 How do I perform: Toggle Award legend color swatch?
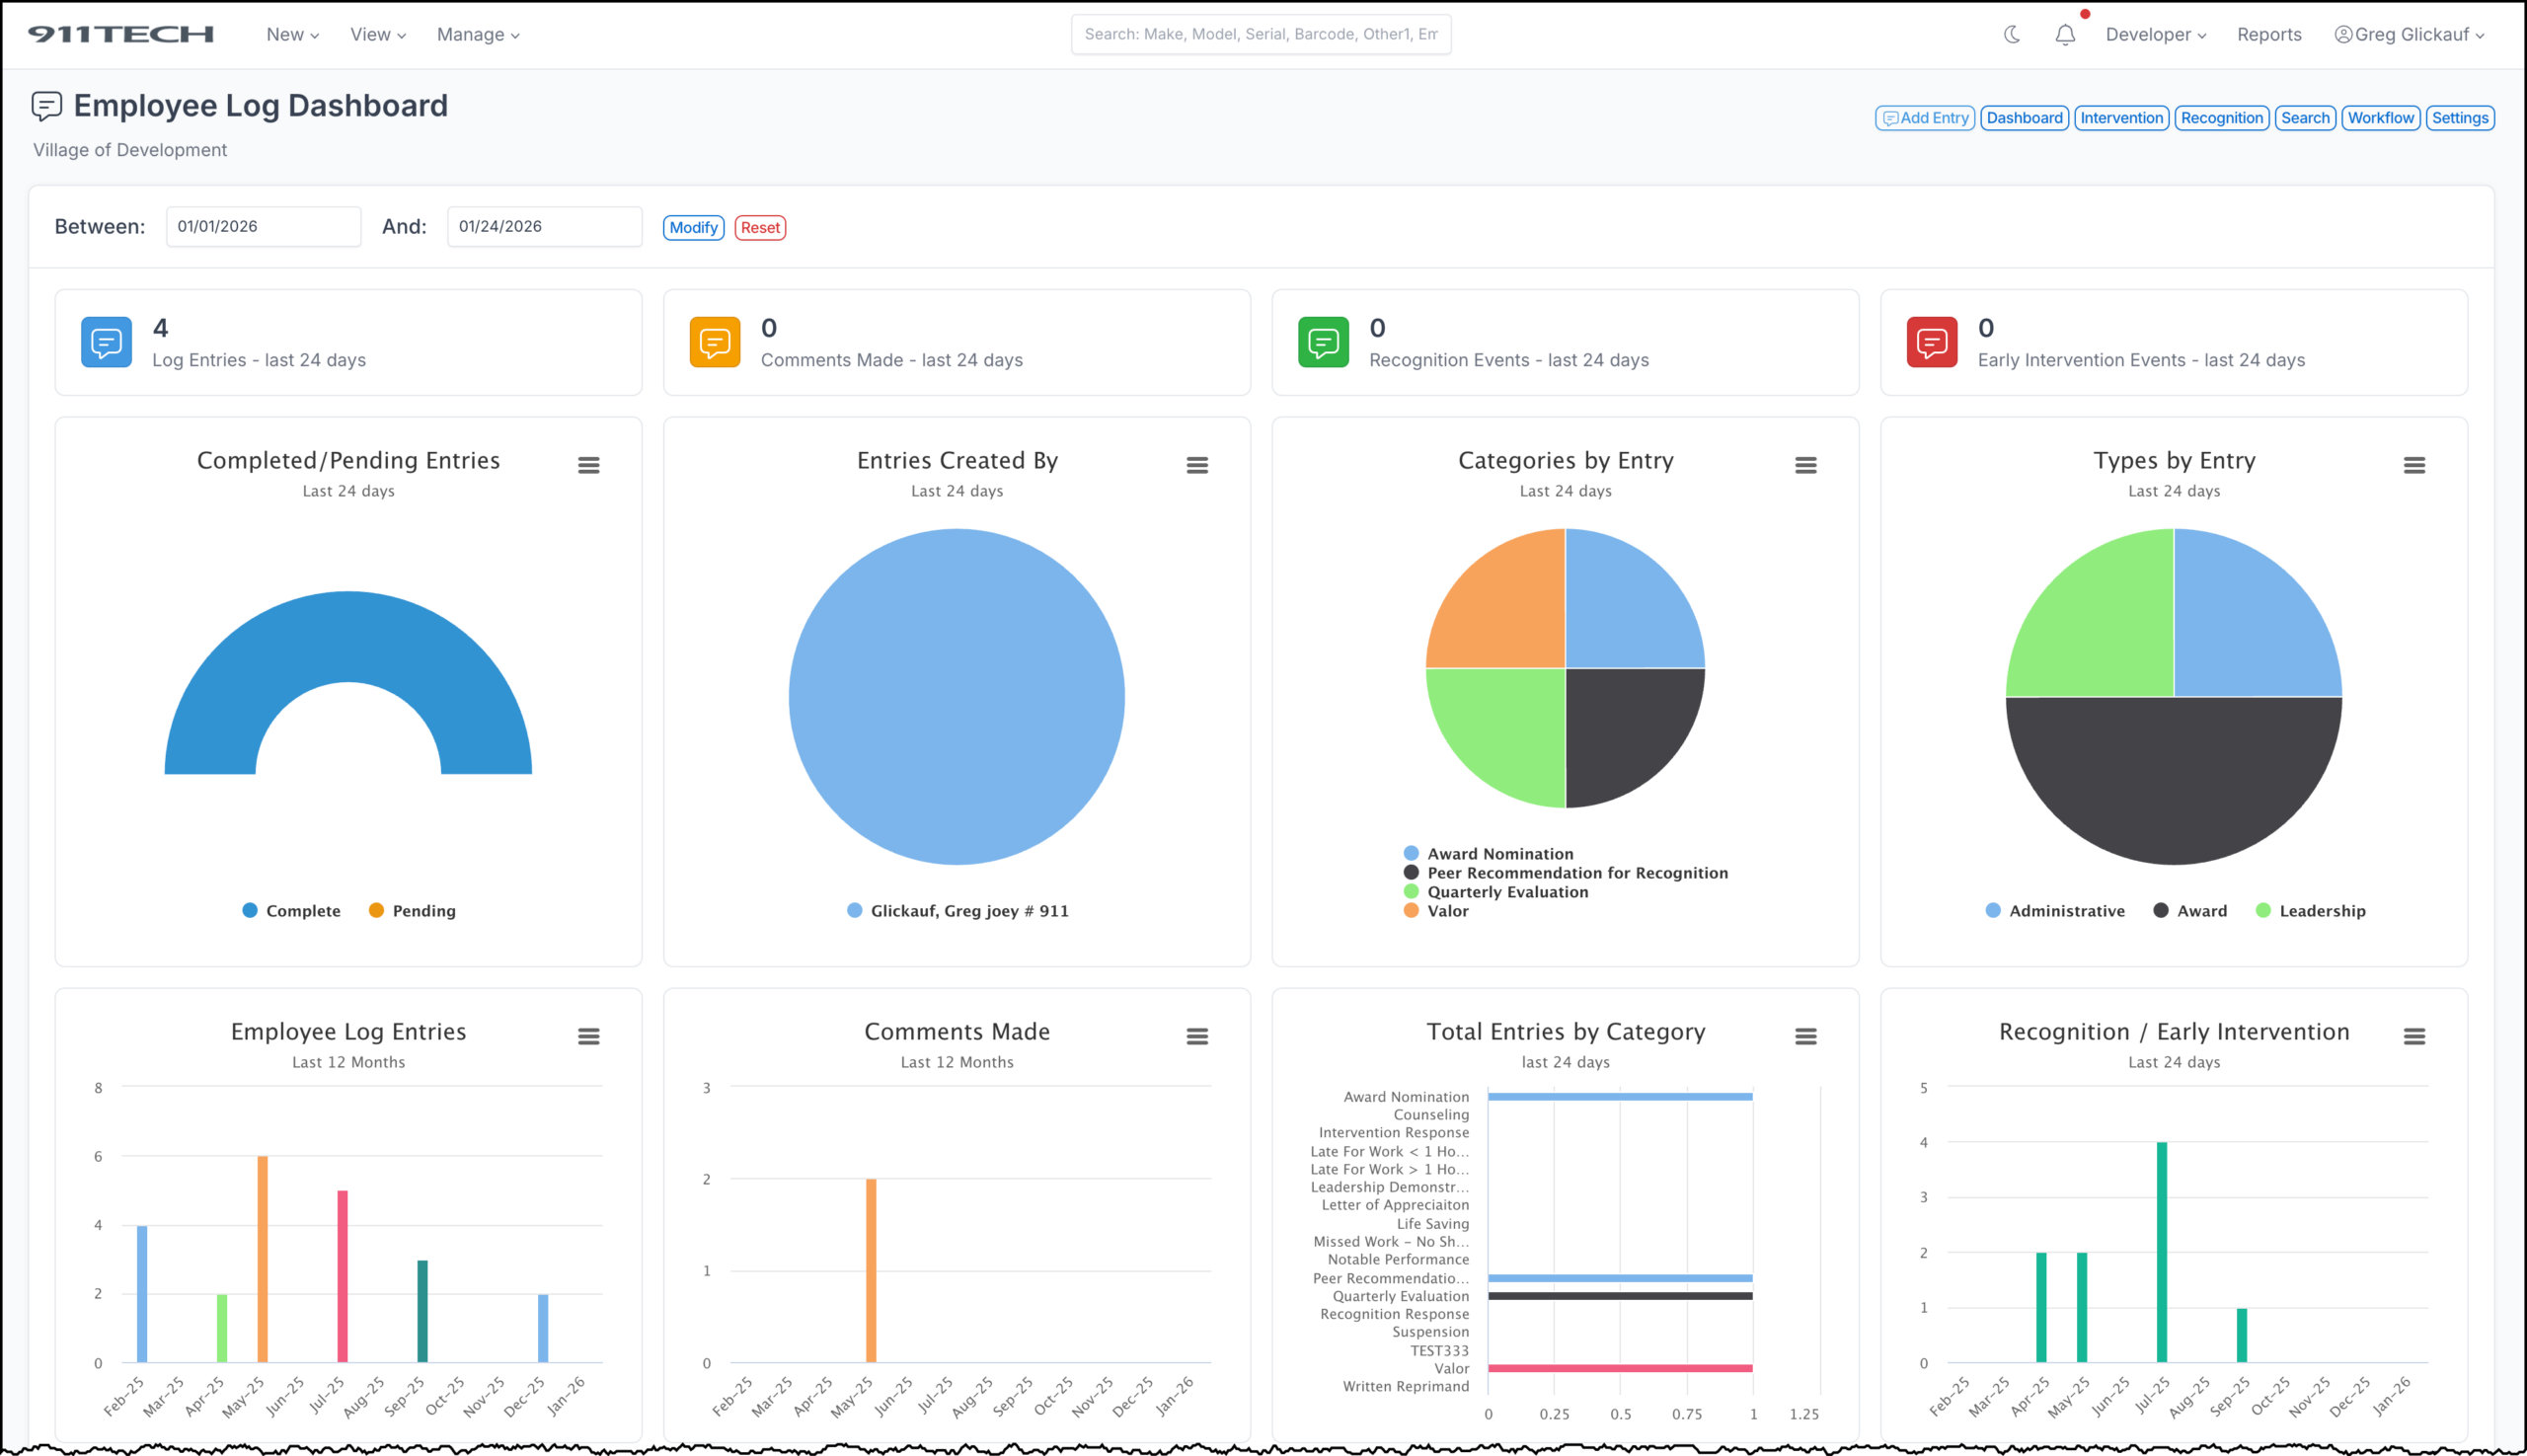(x=2160, y=910)
